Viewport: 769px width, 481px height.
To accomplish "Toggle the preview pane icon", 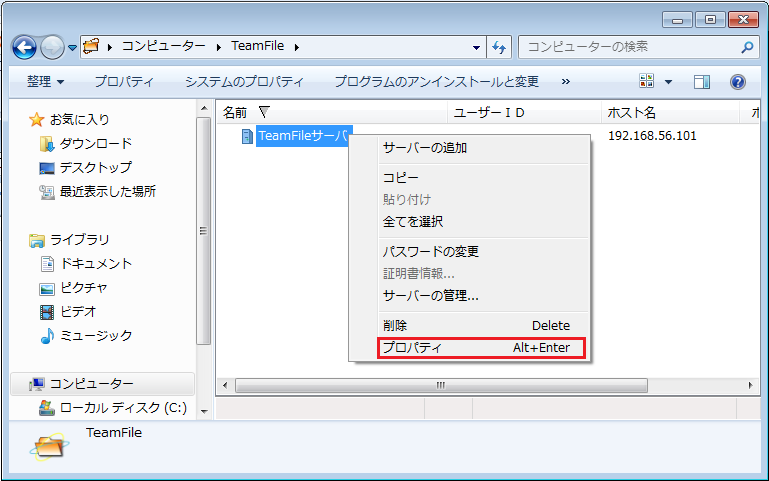I will 702,82.
